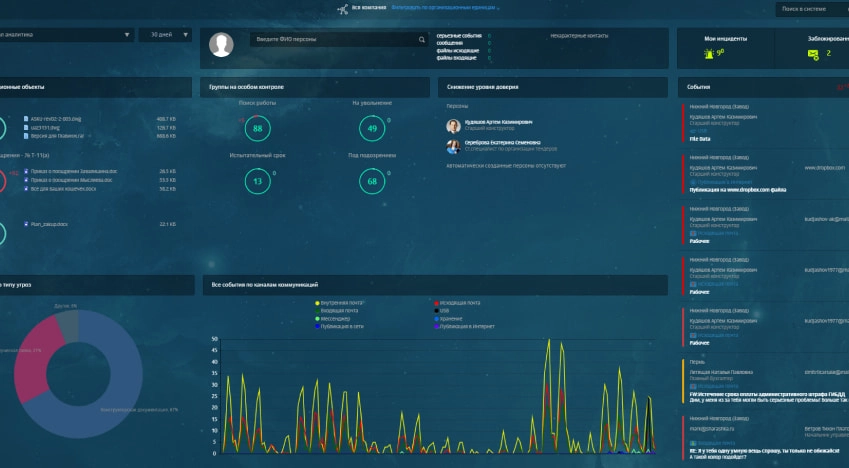The height and width of the screenshot is (468, 849).
Task: Toggle "USB" chart legend item
Action: (441, 311)
